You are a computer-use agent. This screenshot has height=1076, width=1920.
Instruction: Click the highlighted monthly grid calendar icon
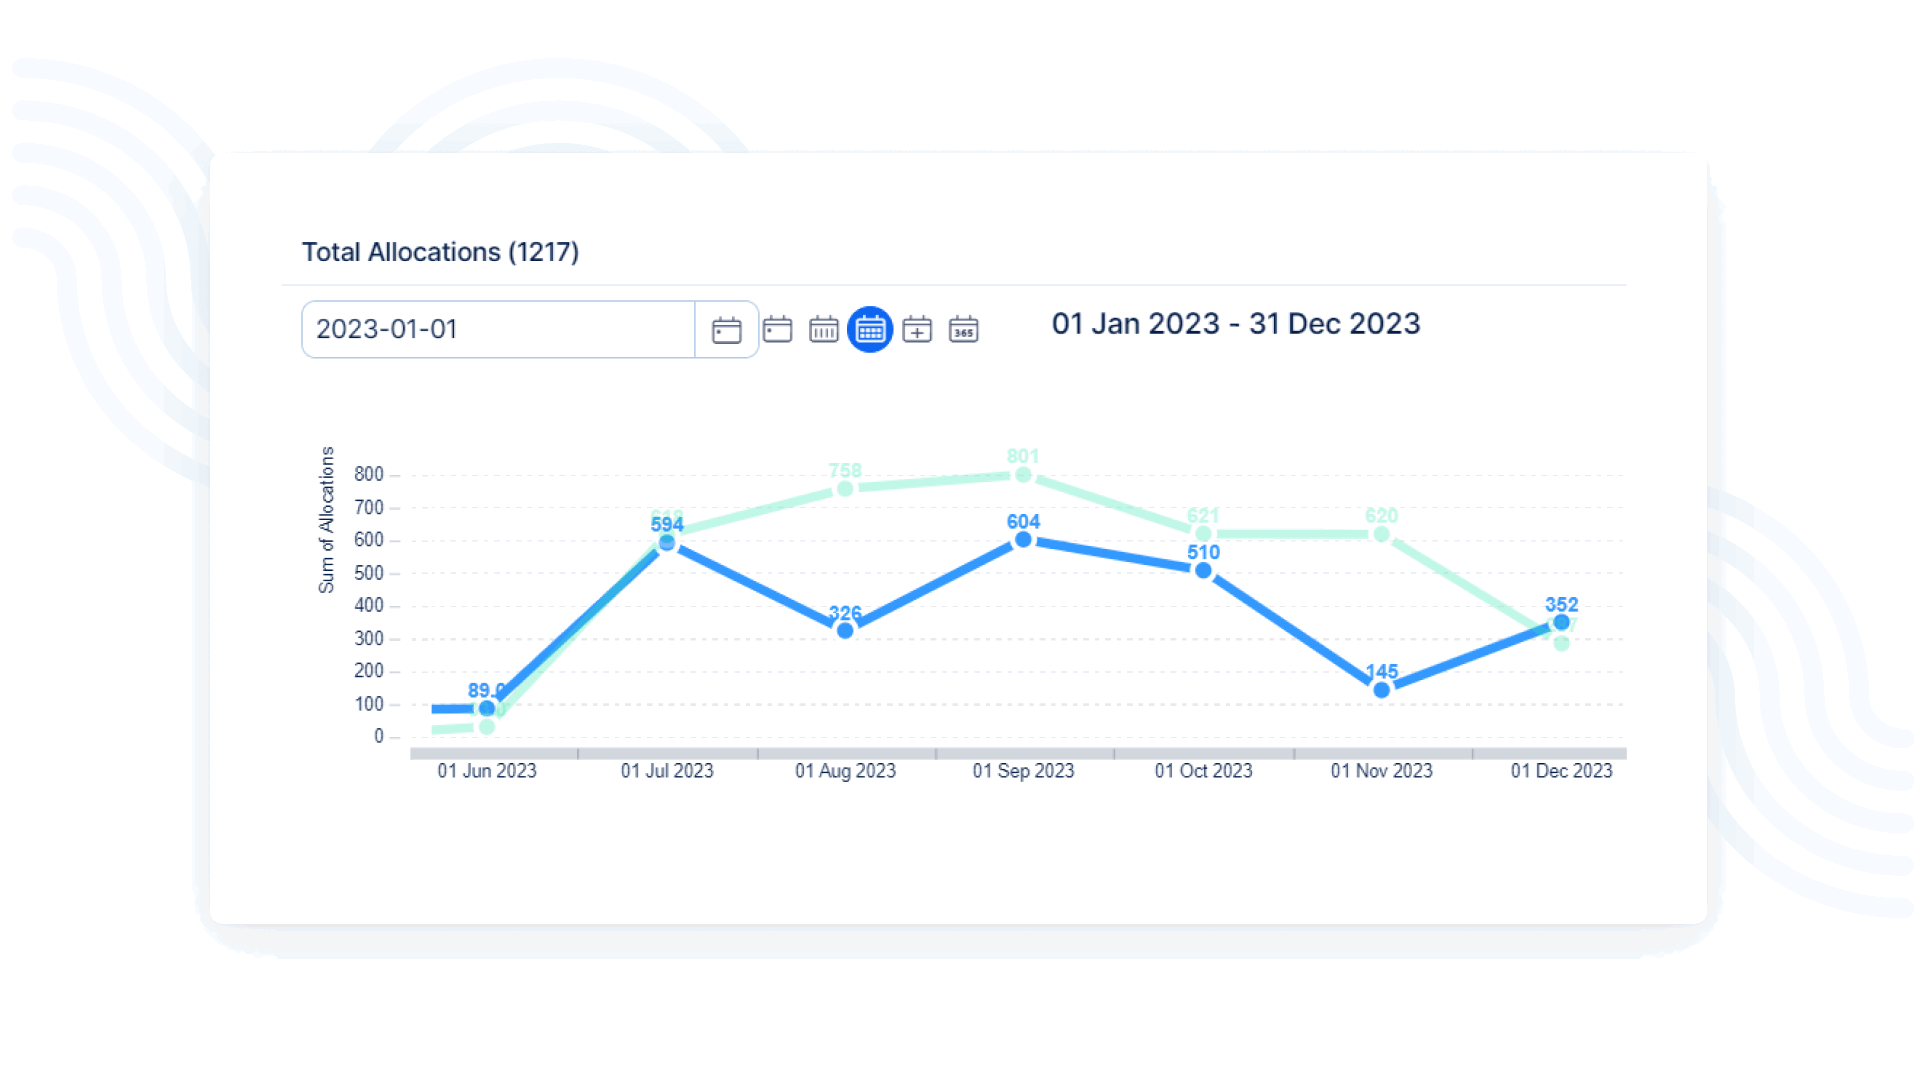point(870,329)
